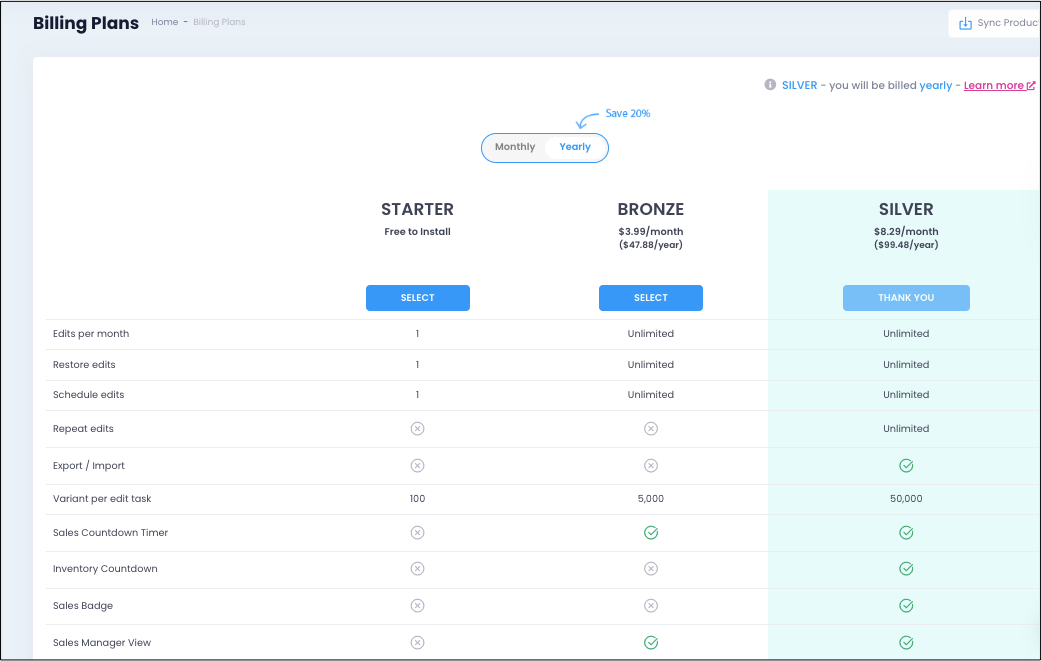
Task: Switch billing toggle to Monthly
Action: (515, 147)
